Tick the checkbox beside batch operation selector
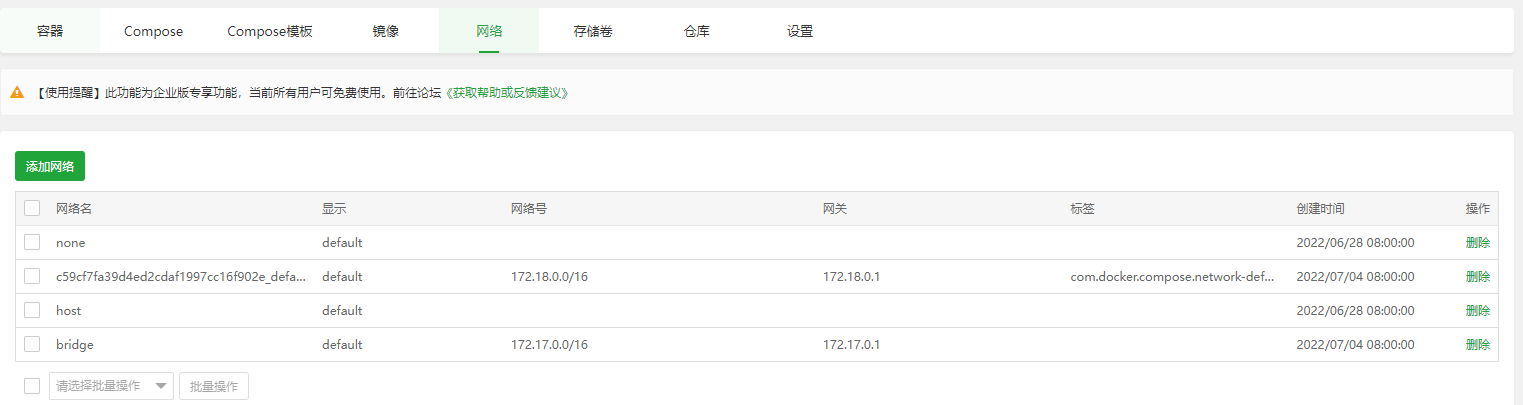This screenshot has height=405, width=1523. [32, 386]
